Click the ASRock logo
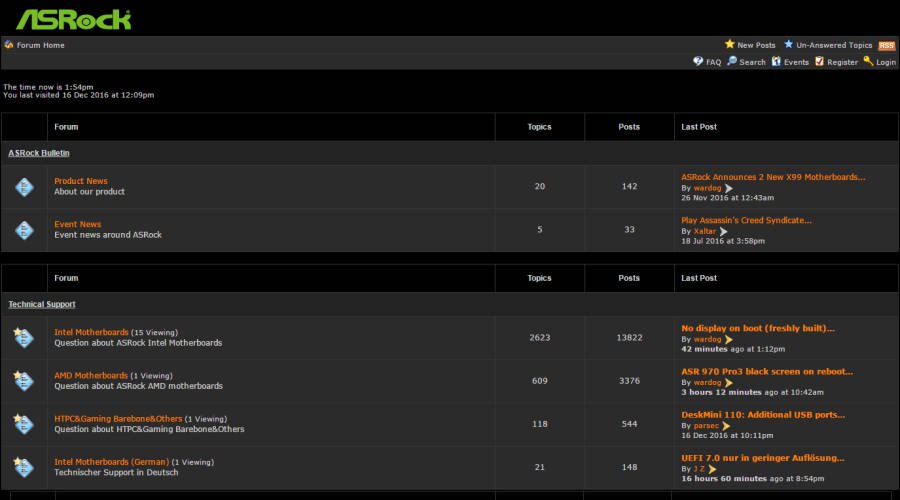Viewport: 900px width, 500px height. (73, 19)
